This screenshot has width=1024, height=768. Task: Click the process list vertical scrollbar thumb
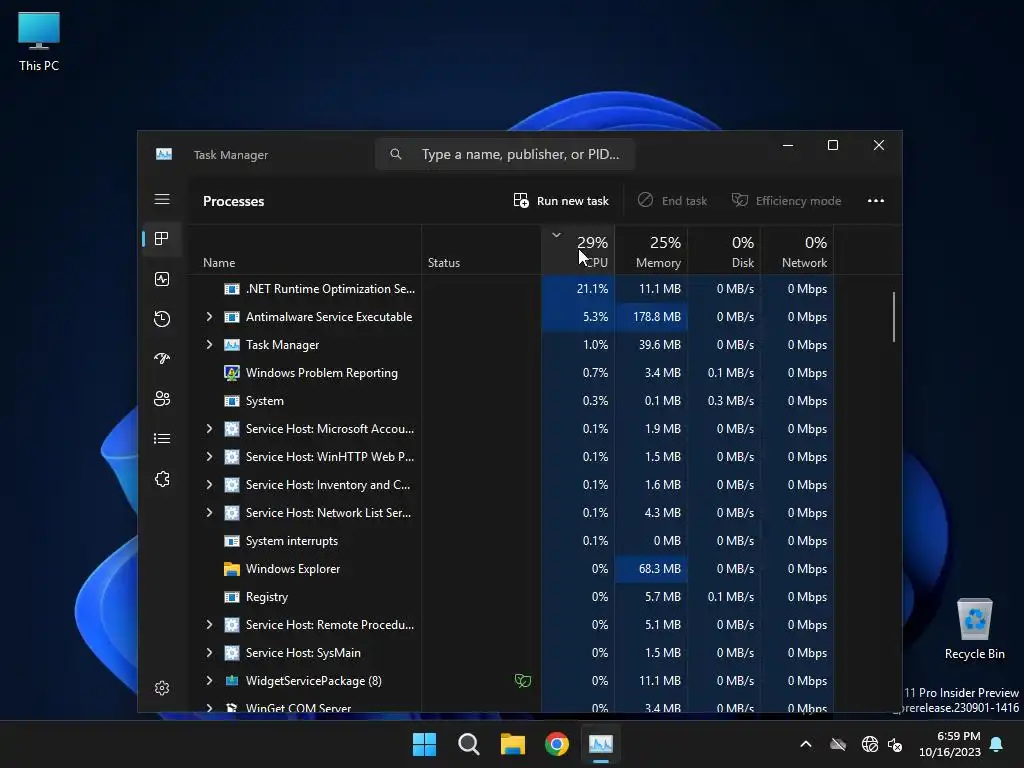893,317
